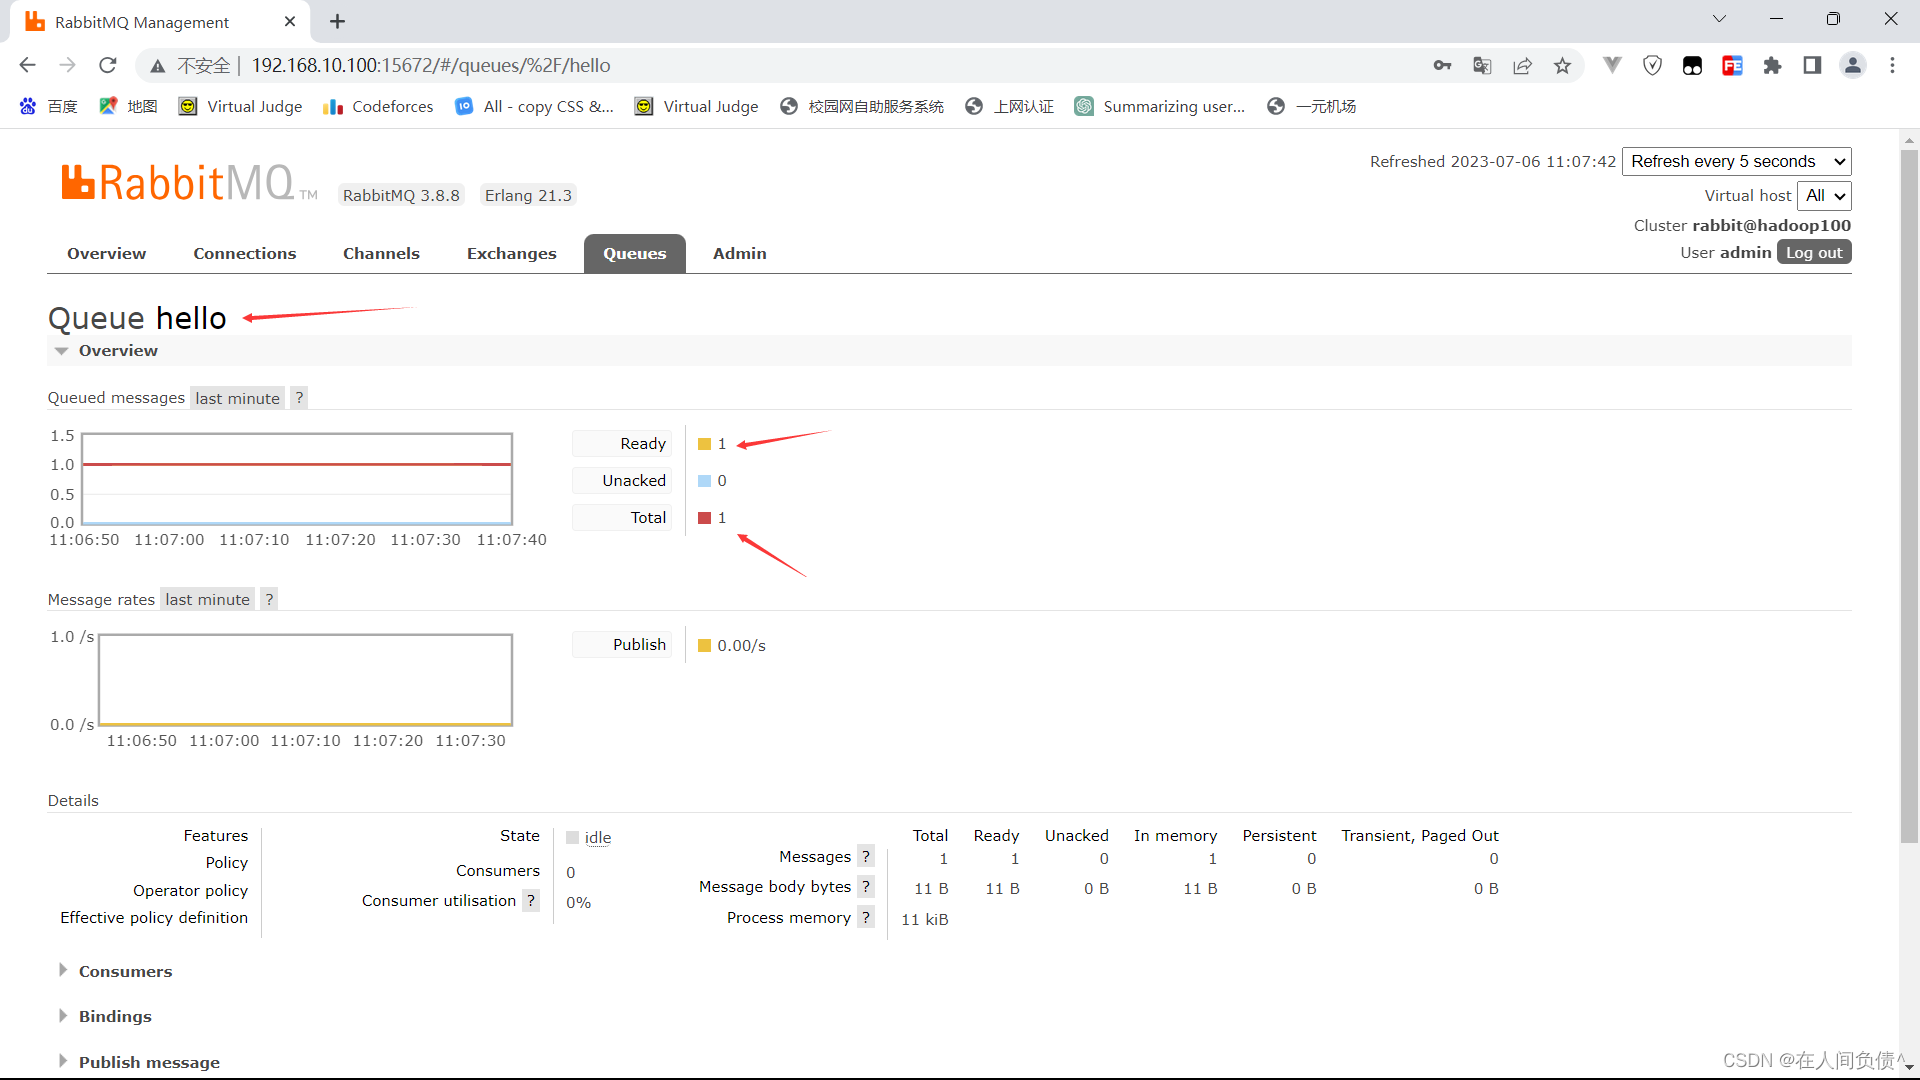Click the Admin tab icon
This screenshot has width=1920, height=1080.
point(740,253)
